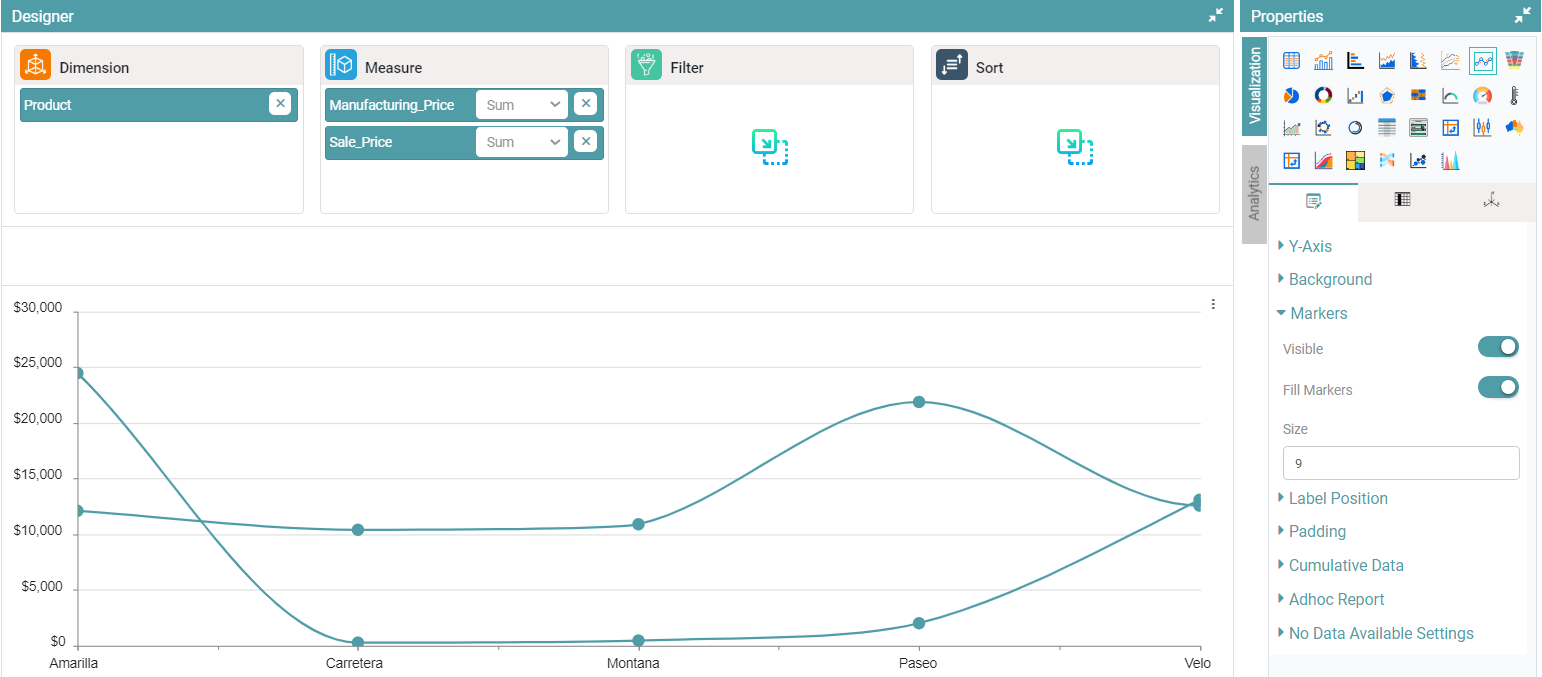Choose the Australia map visualization icon
Image resolution: width=1542 pixels, height=677 pixels.
tap(1514, 128)
